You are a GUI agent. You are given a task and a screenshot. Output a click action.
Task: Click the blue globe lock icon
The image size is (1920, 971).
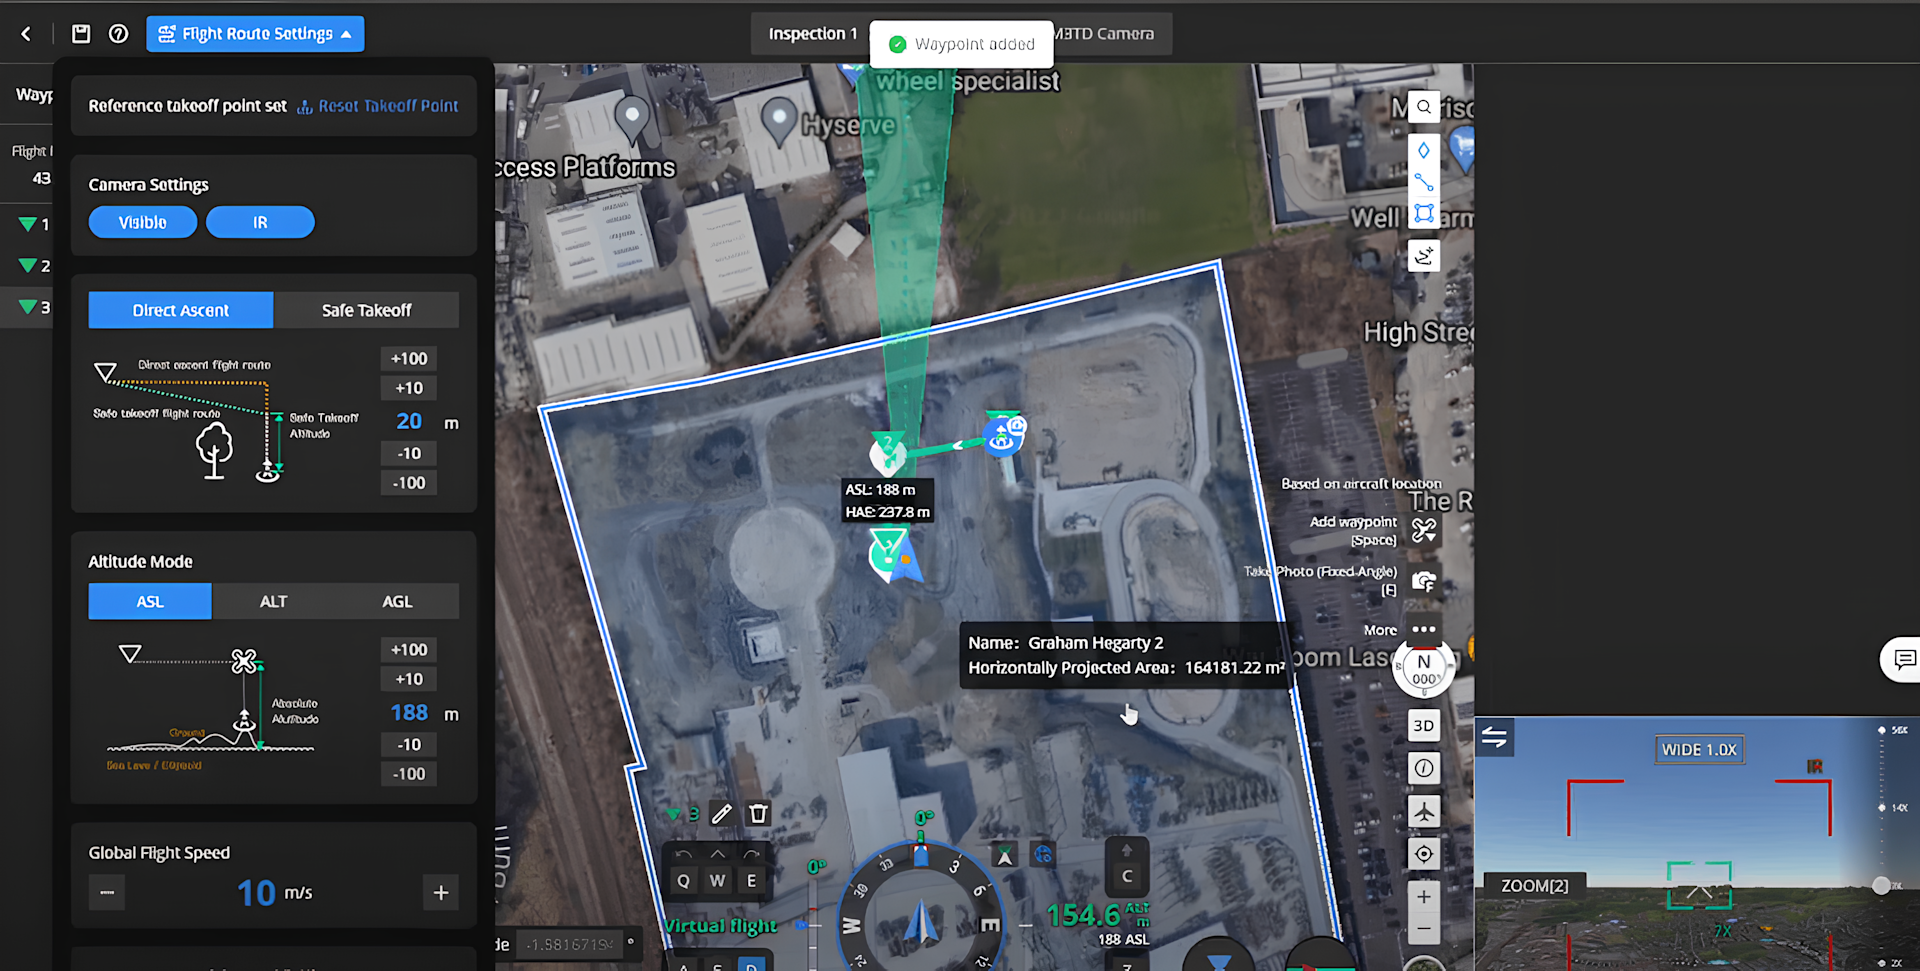coord(1043,855)
